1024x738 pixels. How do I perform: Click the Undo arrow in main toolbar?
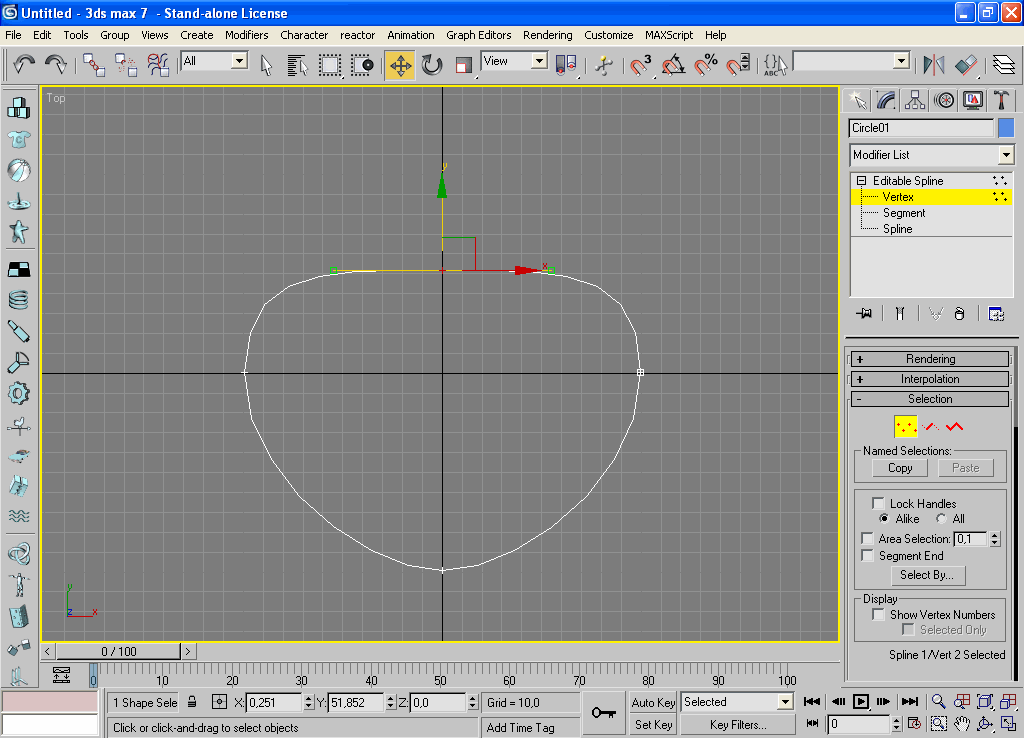click(24, 65)
